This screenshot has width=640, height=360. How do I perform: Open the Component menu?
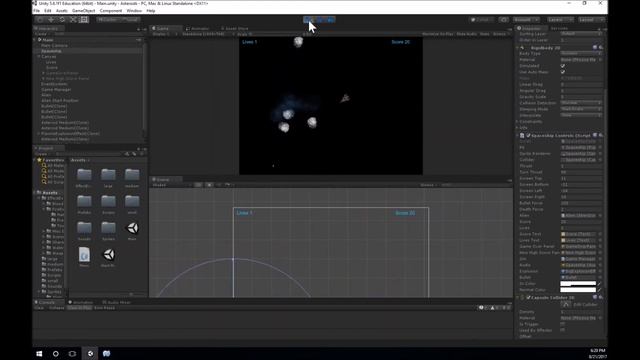(x=111, y=11)
